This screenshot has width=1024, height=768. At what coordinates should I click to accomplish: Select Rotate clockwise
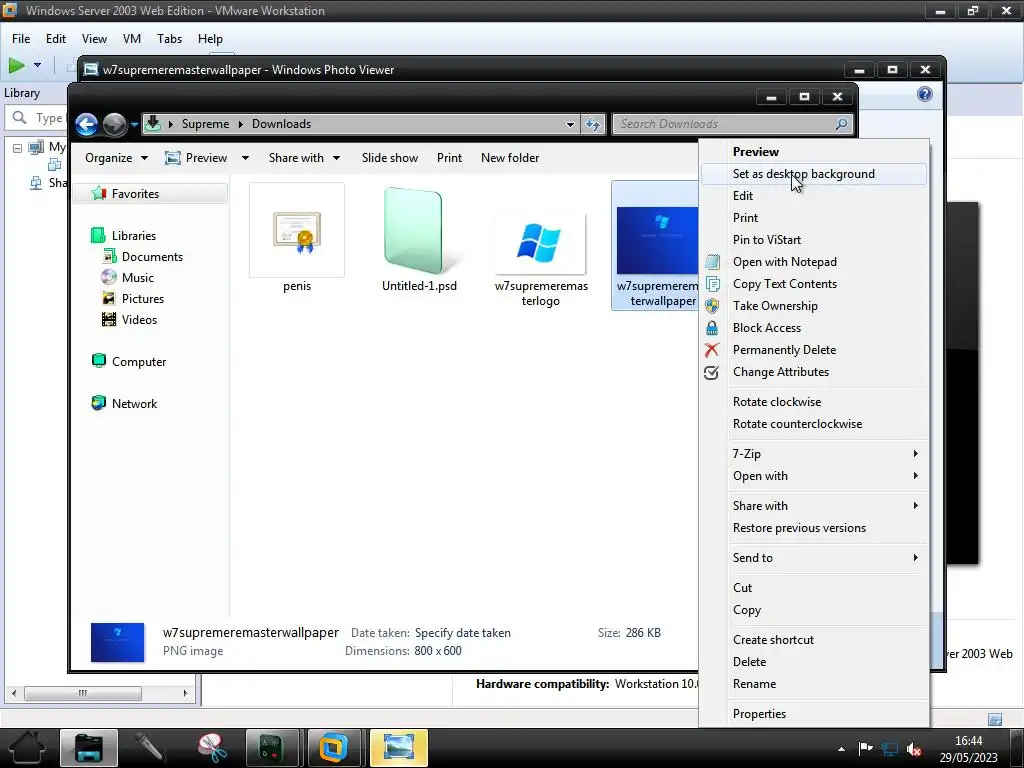click(814, 402)
